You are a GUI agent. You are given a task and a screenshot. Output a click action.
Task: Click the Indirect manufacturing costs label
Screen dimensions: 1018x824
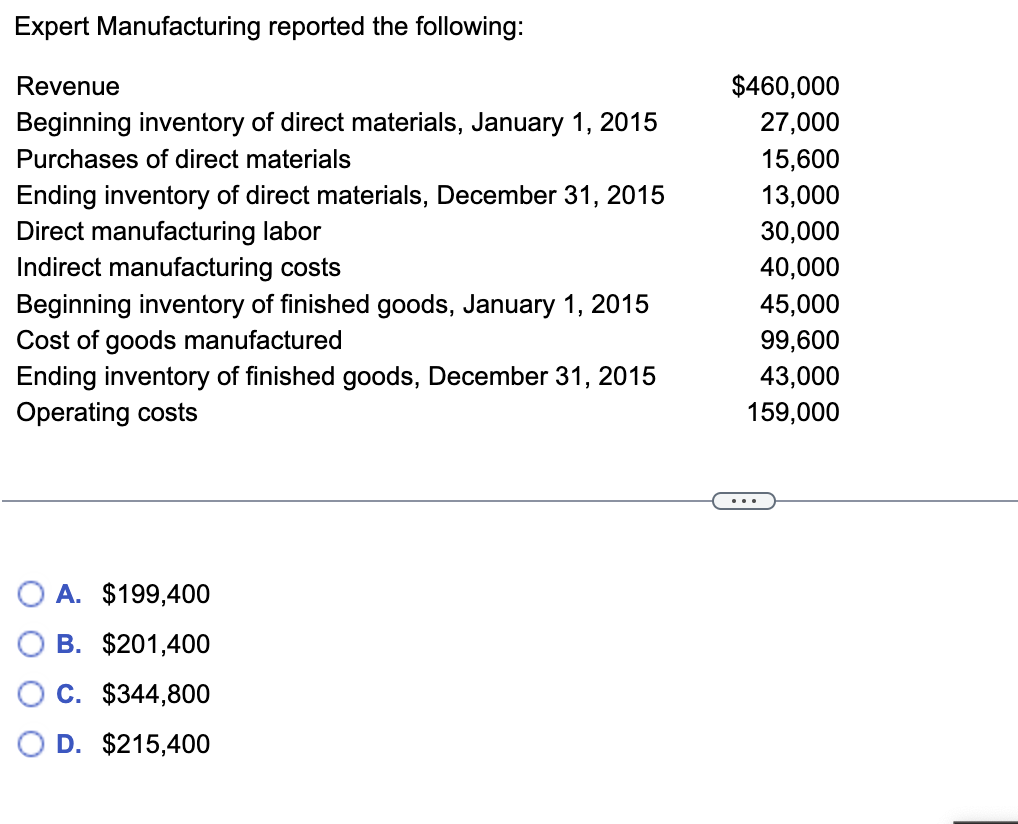coord(179,267)
